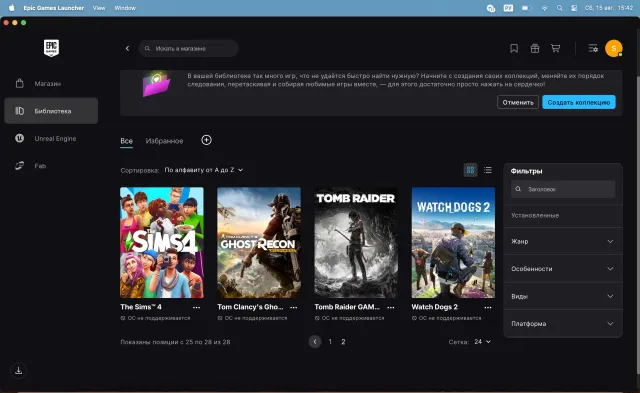This screenshot has height=393, width=640.
Task: Open the gift icon in header
Action: 535,49
